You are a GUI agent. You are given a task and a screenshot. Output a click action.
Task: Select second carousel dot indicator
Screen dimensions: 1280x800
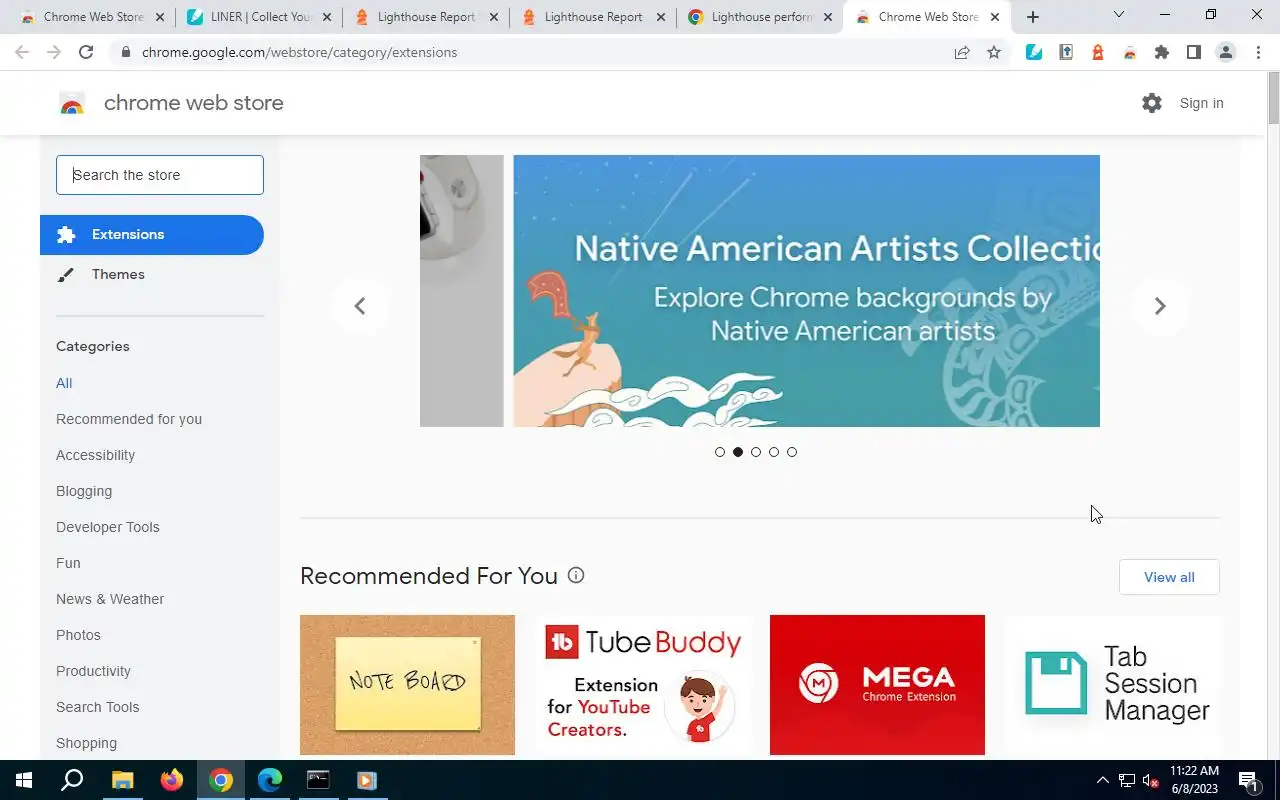(738, 452)
